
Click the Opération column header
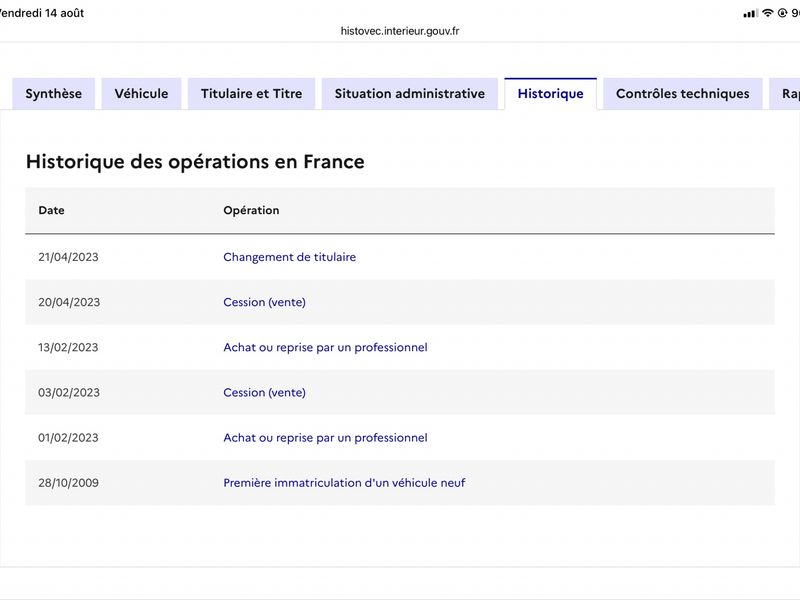252,210
